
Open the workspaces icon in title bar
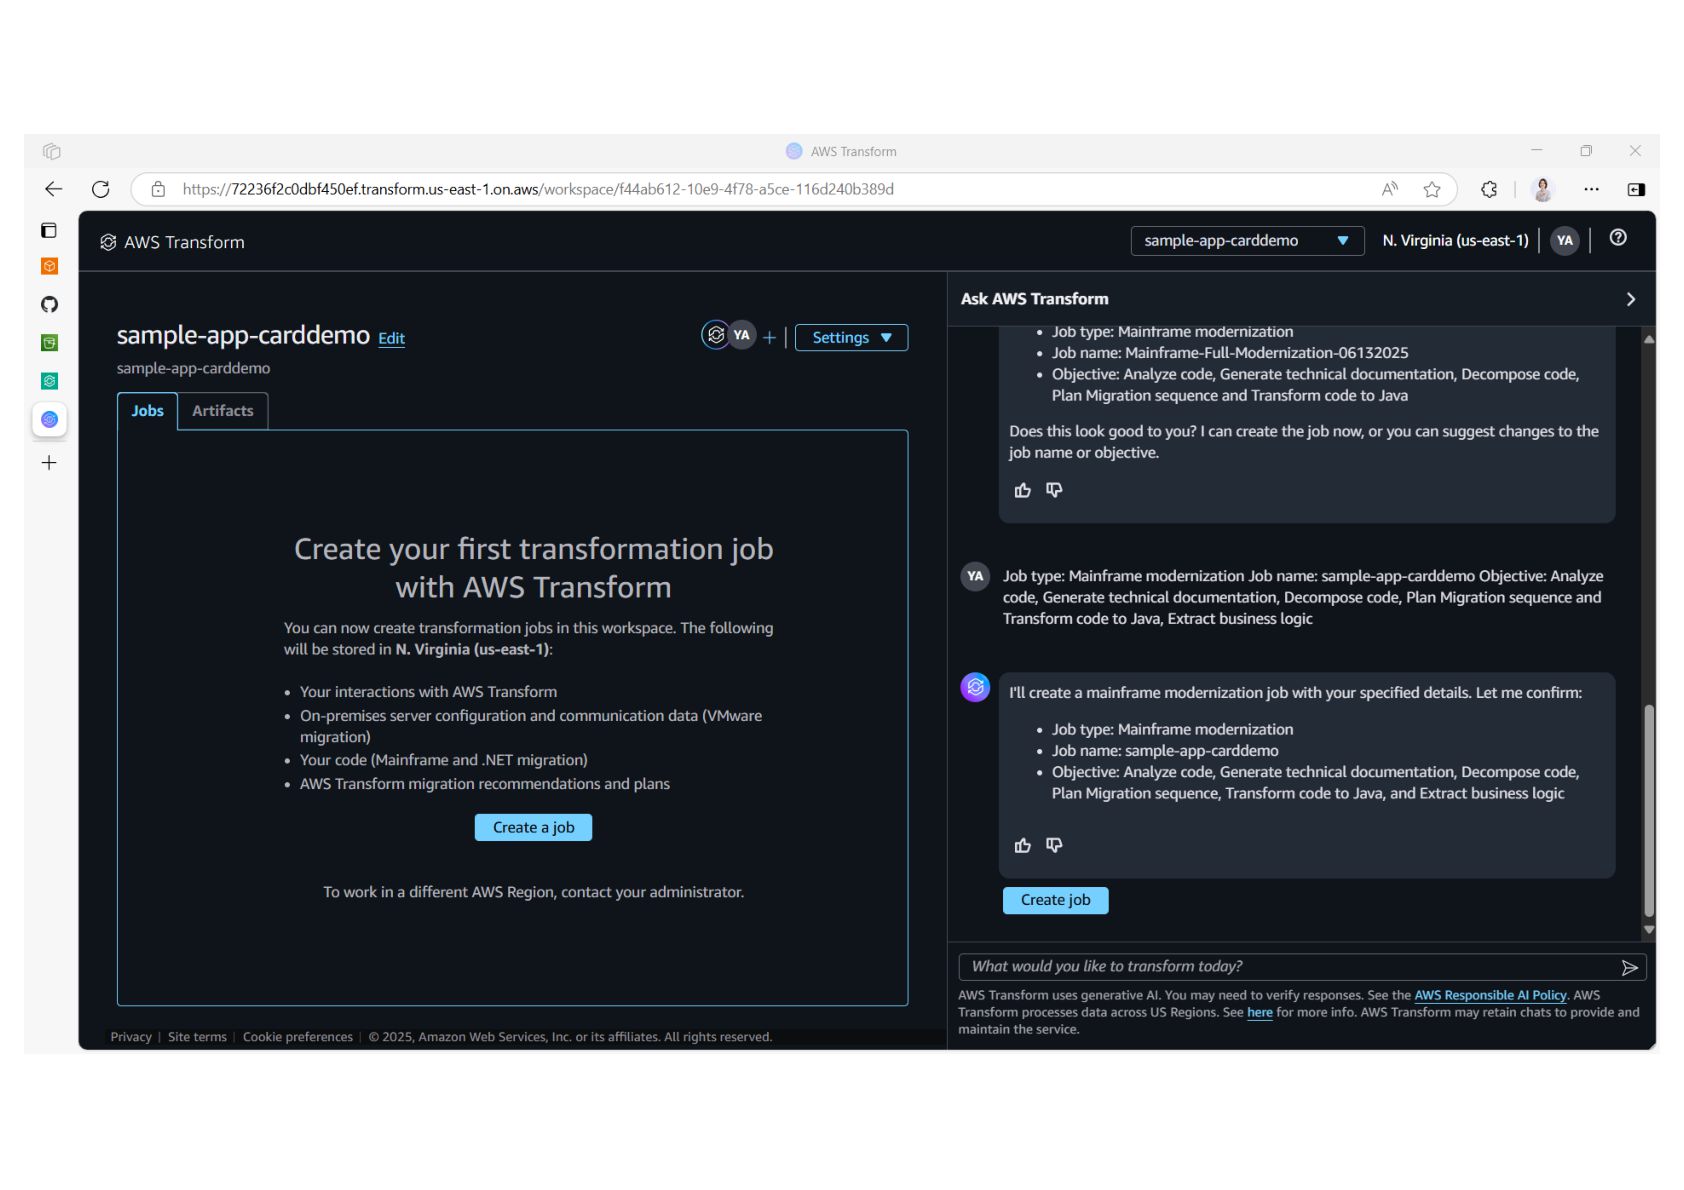[52, 151]
